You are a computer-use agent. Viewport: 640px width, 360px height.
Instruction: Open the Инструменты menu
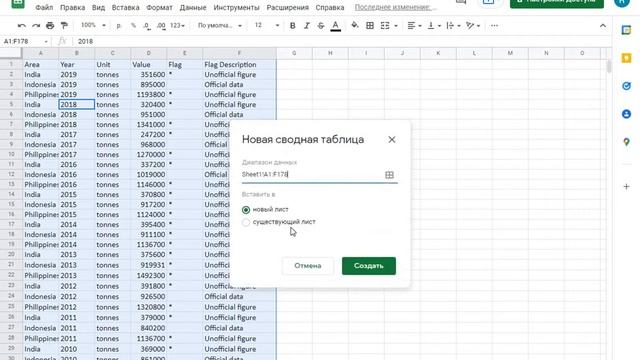(236, 7)
